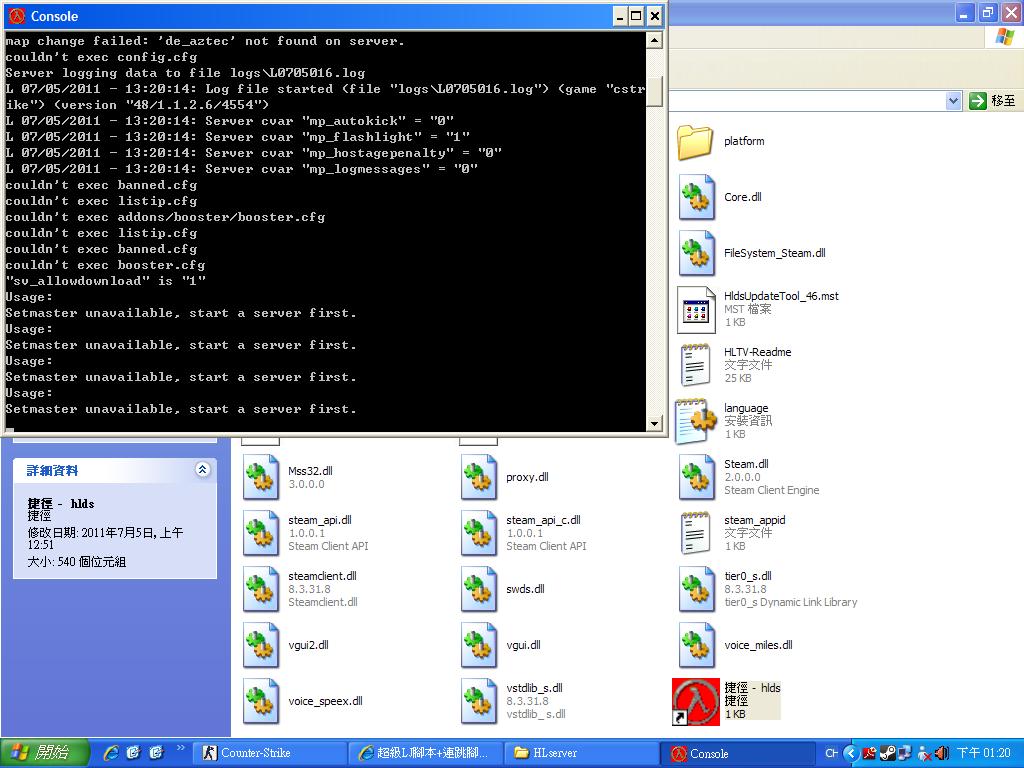This screenshot has width=1024, height=768.
Task: Click Console scrollbar down arrow
Action: 655,423
